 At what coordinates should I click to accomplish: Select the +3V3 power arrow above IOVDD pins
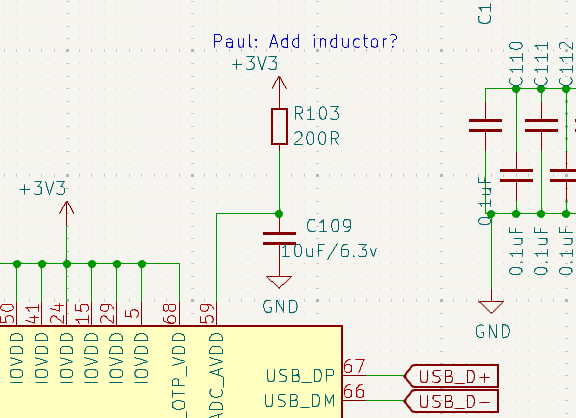coord(66,209)
